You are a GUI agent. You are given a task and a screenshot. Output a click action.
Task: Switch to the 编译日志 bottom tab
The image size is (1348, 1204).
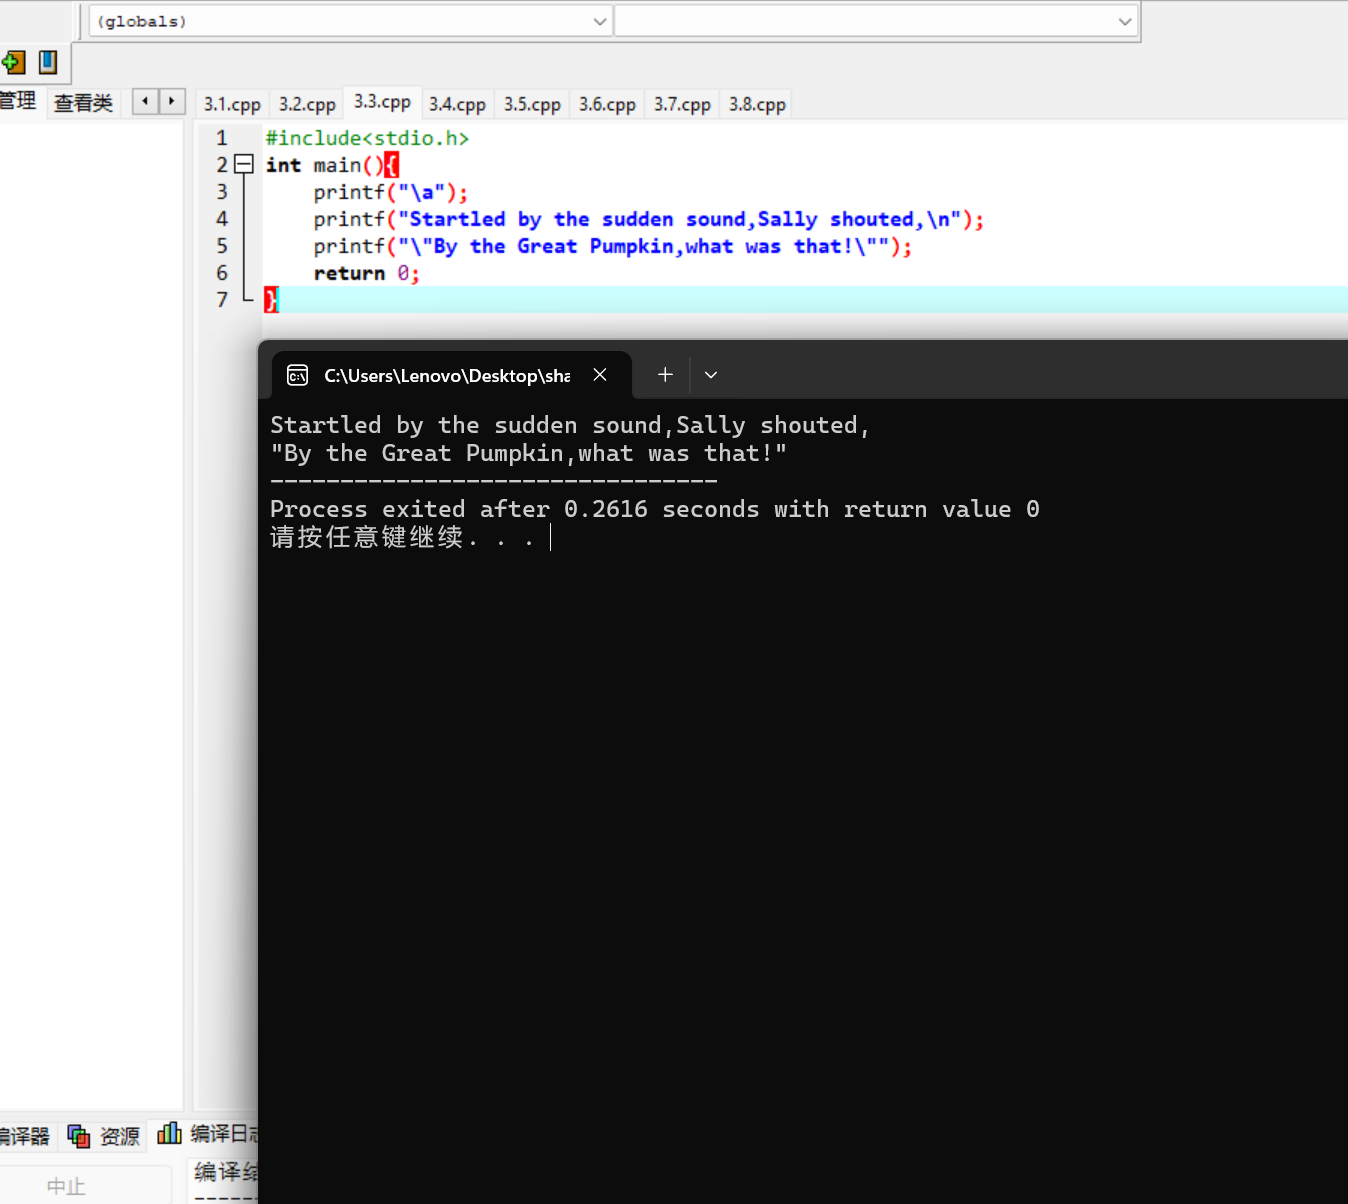pyautogui.click(x=207, y=1134)
